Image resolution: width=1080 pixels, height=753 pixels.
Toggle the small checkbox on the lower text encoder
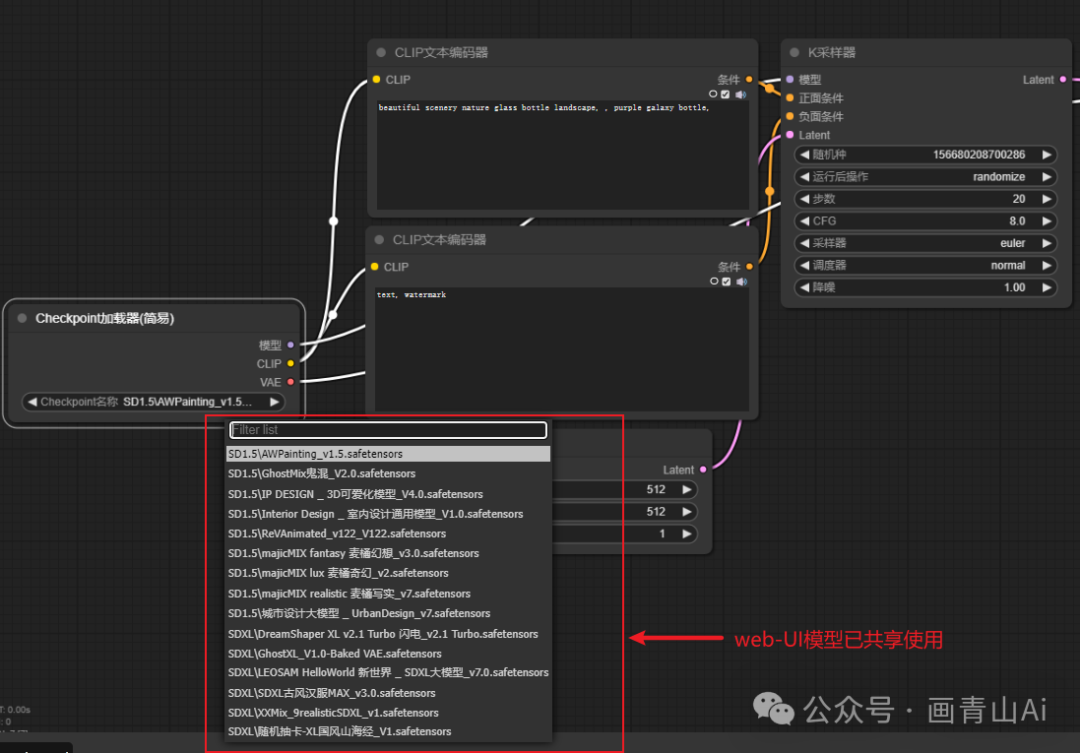(726, 282)
